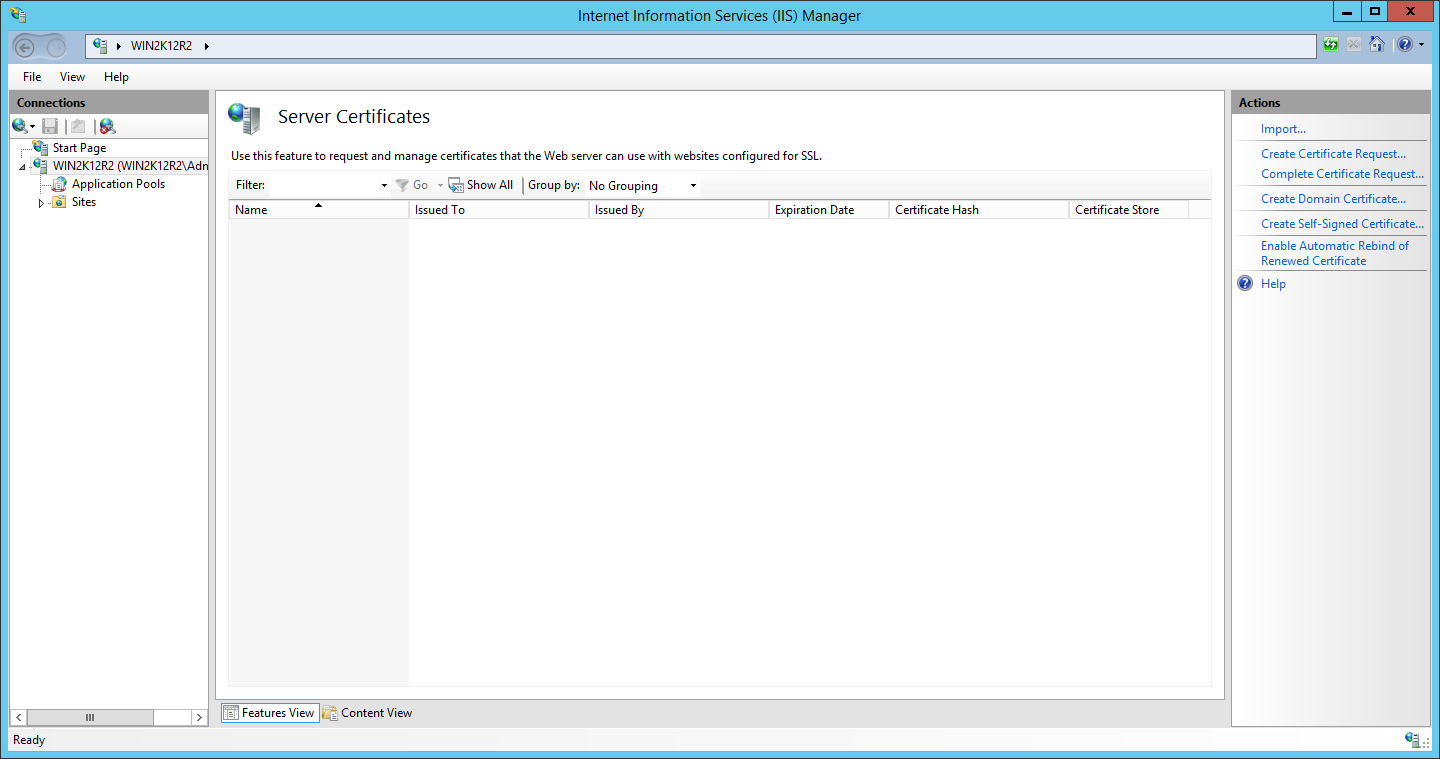The height and width of the screenshot is (759, 1440).
Task: Click the Connections scrollbar right arrow
Action: [x=199, y=718]
